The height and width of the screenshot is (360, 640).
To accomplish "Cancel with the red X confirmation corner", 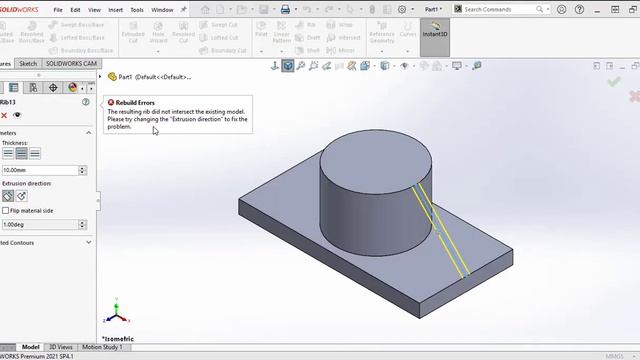I will click(x=634, y=96).
